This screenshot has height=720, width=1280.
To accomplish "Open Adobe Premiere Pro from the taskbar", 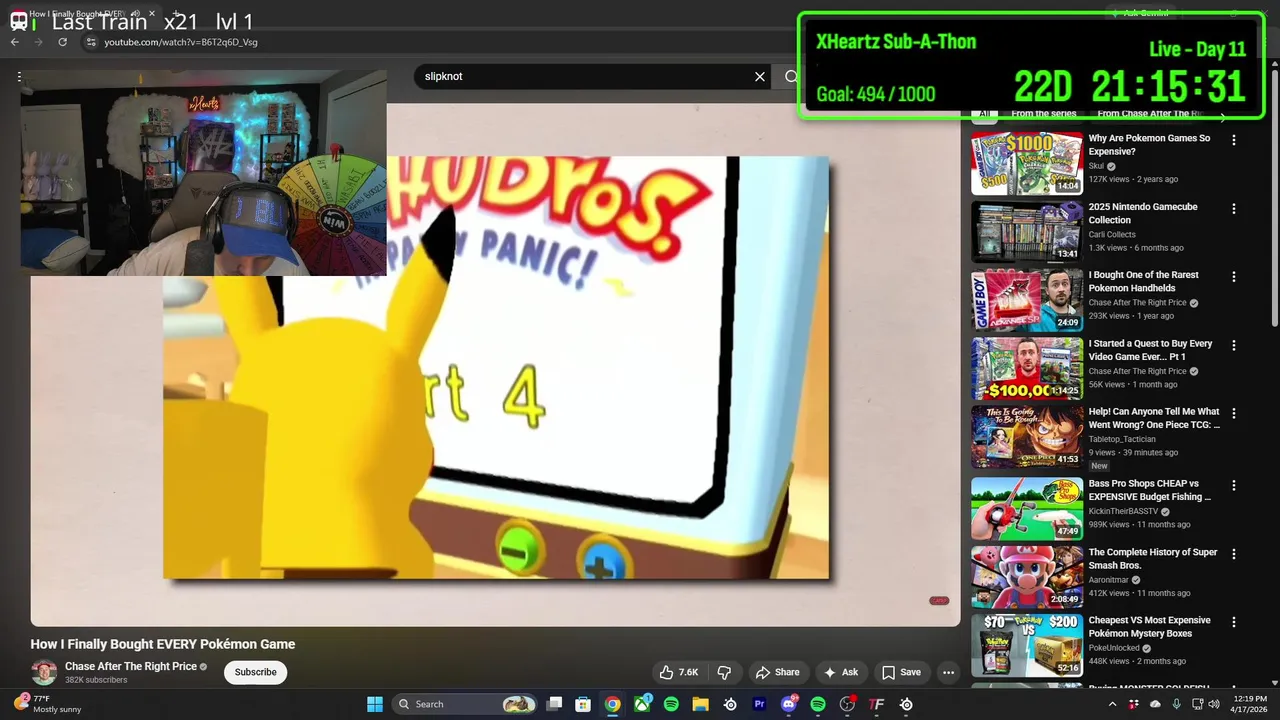I will tap(759, 704).
